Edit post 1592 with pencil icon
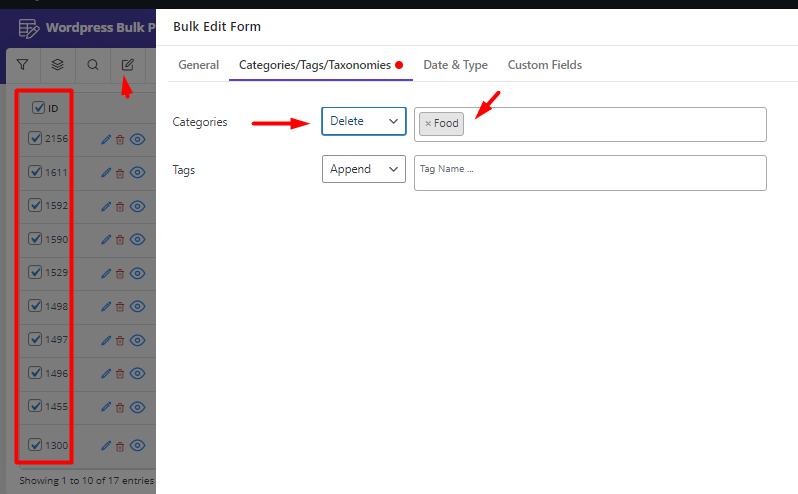The height and width of the screenshot is (494, 798). click(x=106, y=206)
